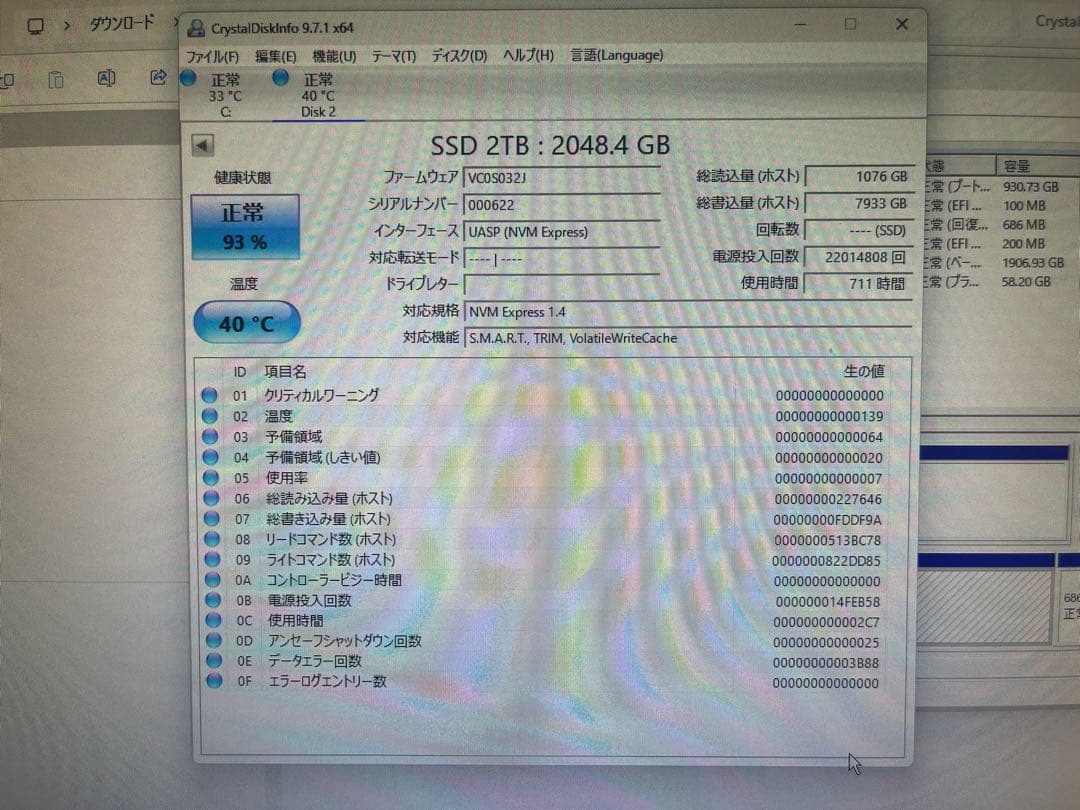
Task: Click the status dot for 0D アンセーフシャットダウン回数
Action: click(x=214, y=641)
